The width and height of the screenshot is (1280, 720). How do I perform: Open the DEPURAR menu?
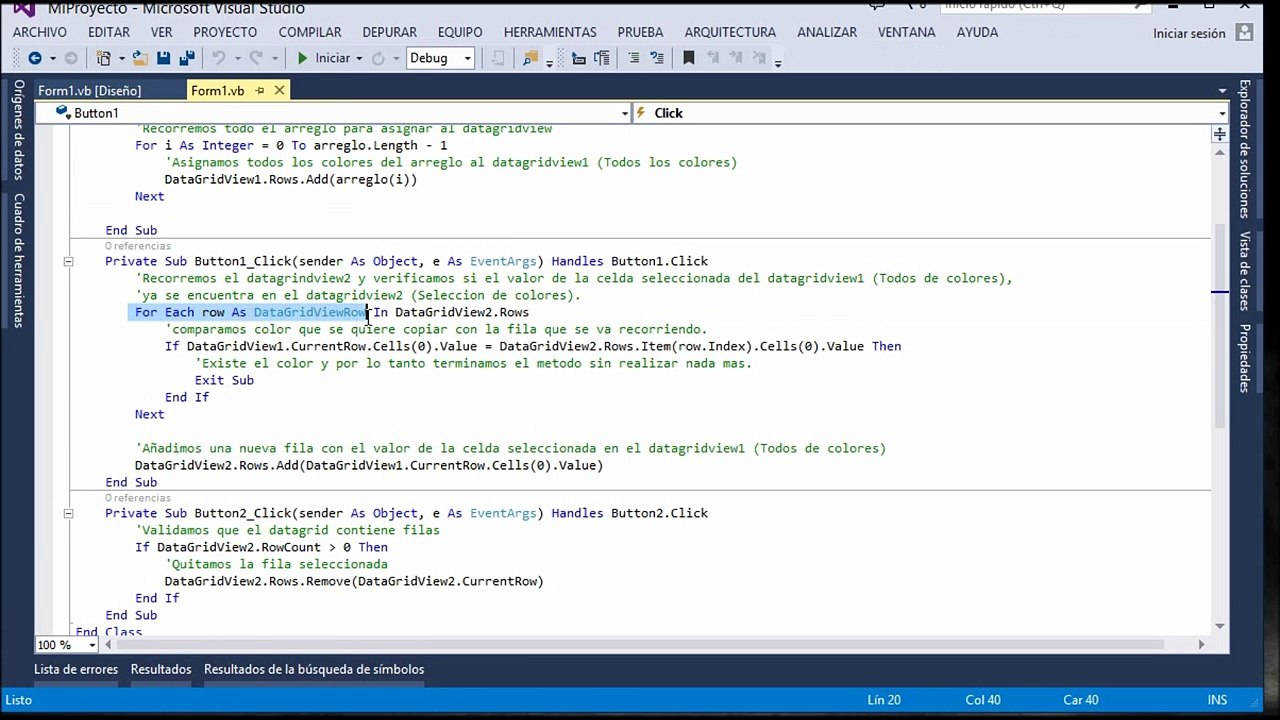[x=389, y=32]
